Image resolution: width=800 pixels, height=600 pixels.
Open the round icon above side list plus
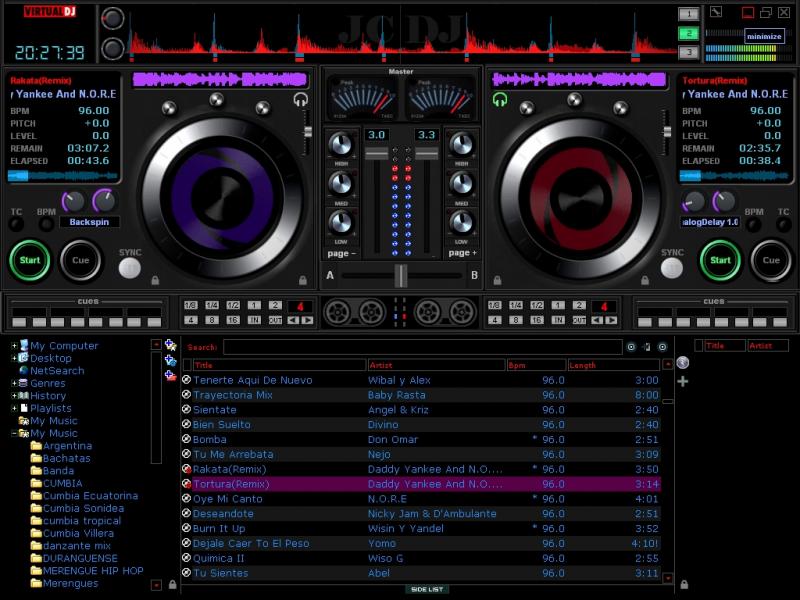click(683, 363)
